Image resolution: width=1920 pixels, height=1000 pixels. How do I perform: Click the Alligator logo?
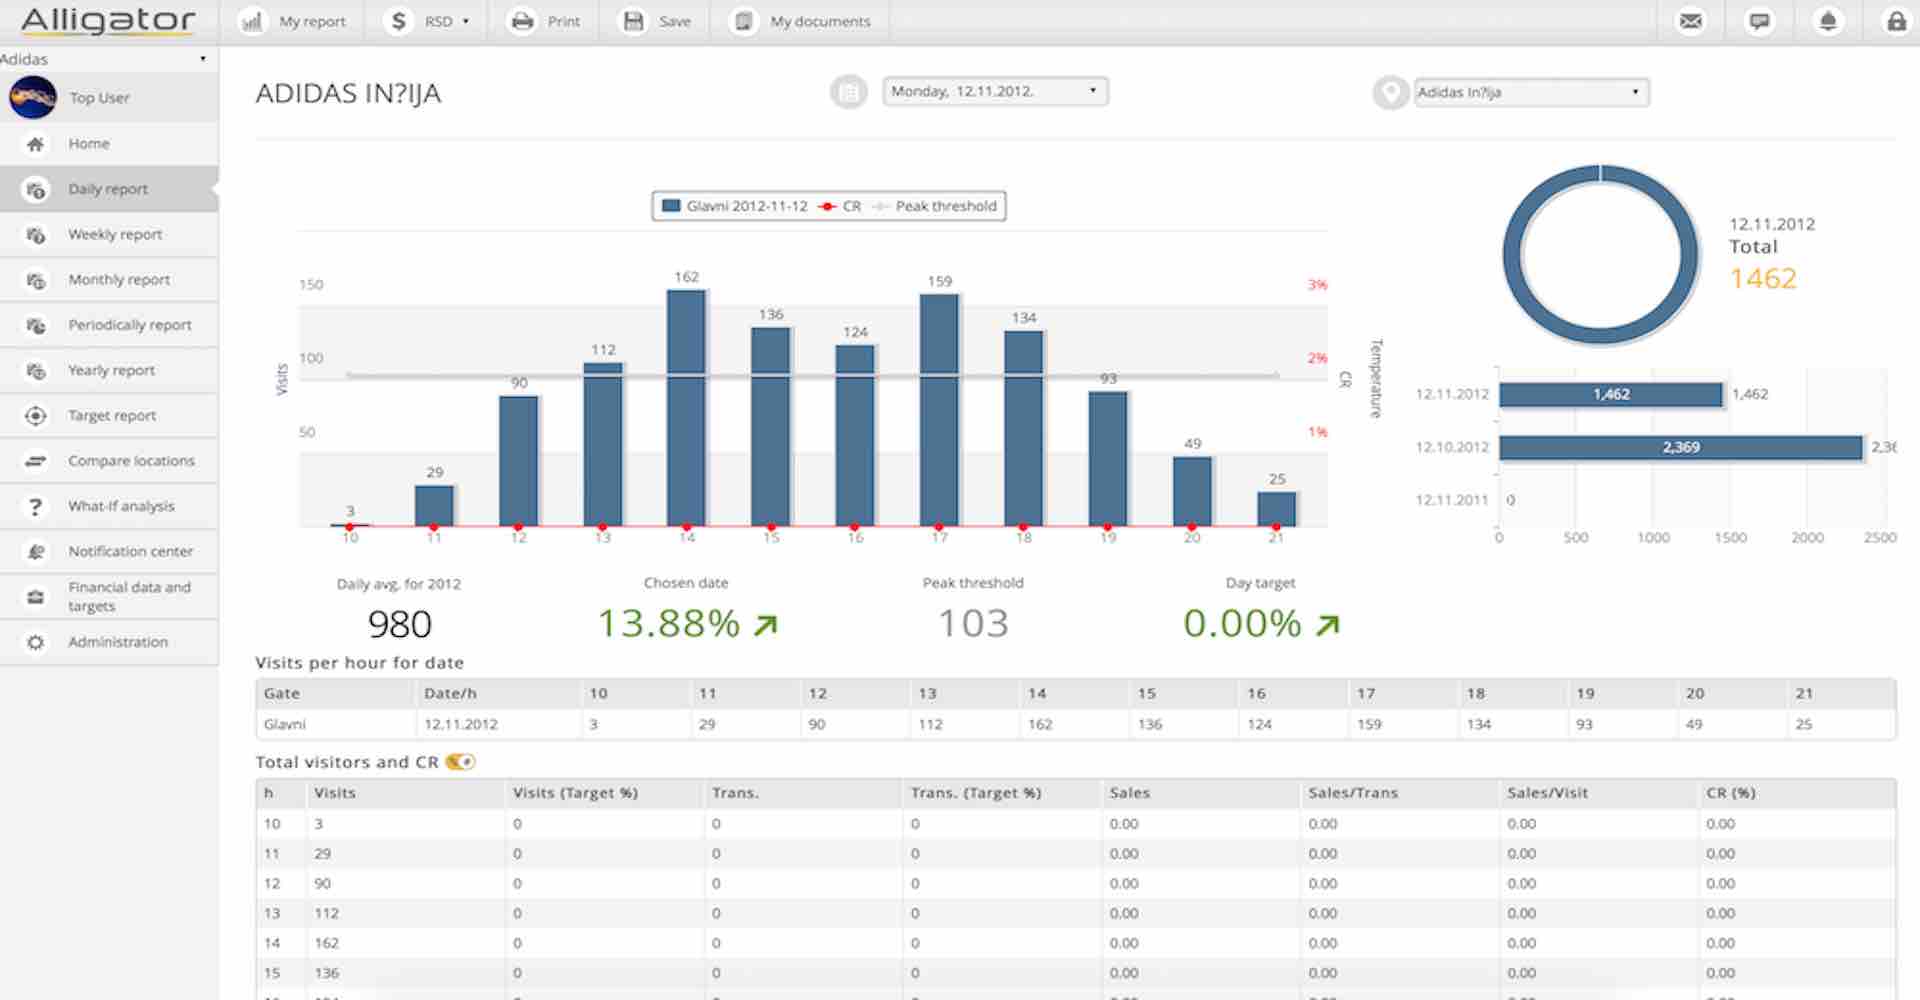(x=108, y=21)
